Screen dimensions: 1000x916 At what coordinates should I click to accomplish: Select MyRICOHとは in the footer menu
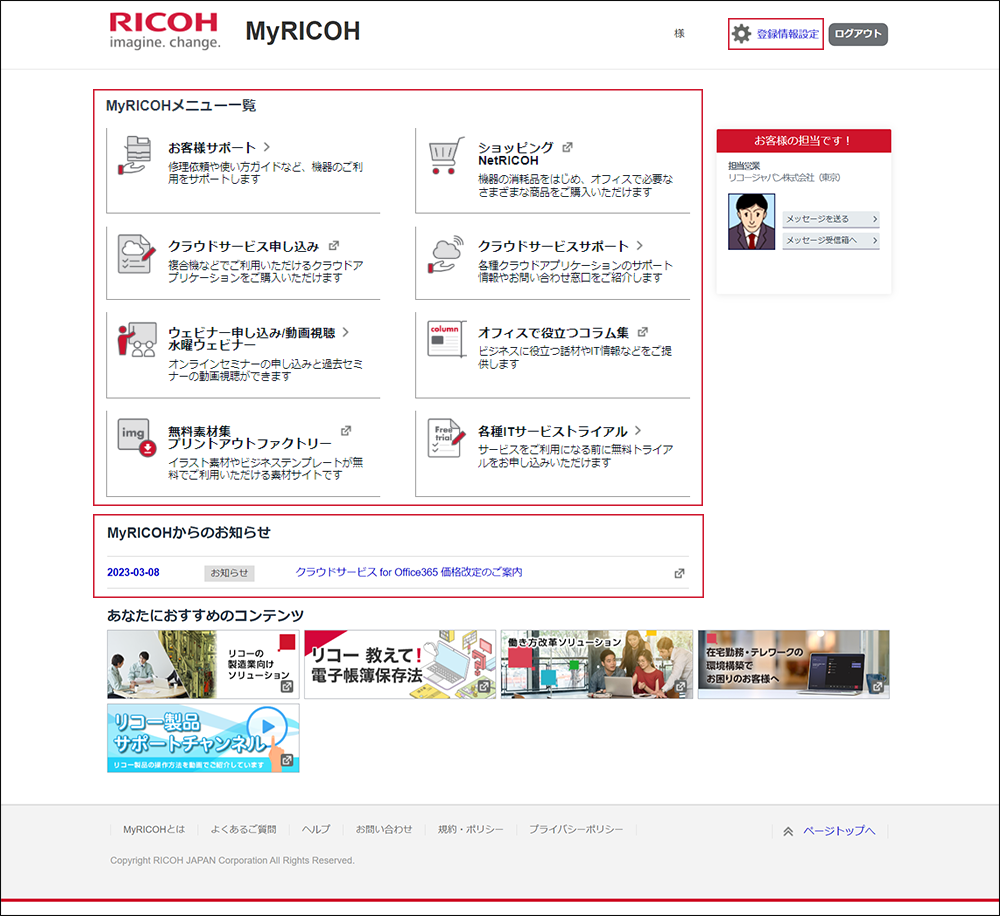click(x=153, y=829)
